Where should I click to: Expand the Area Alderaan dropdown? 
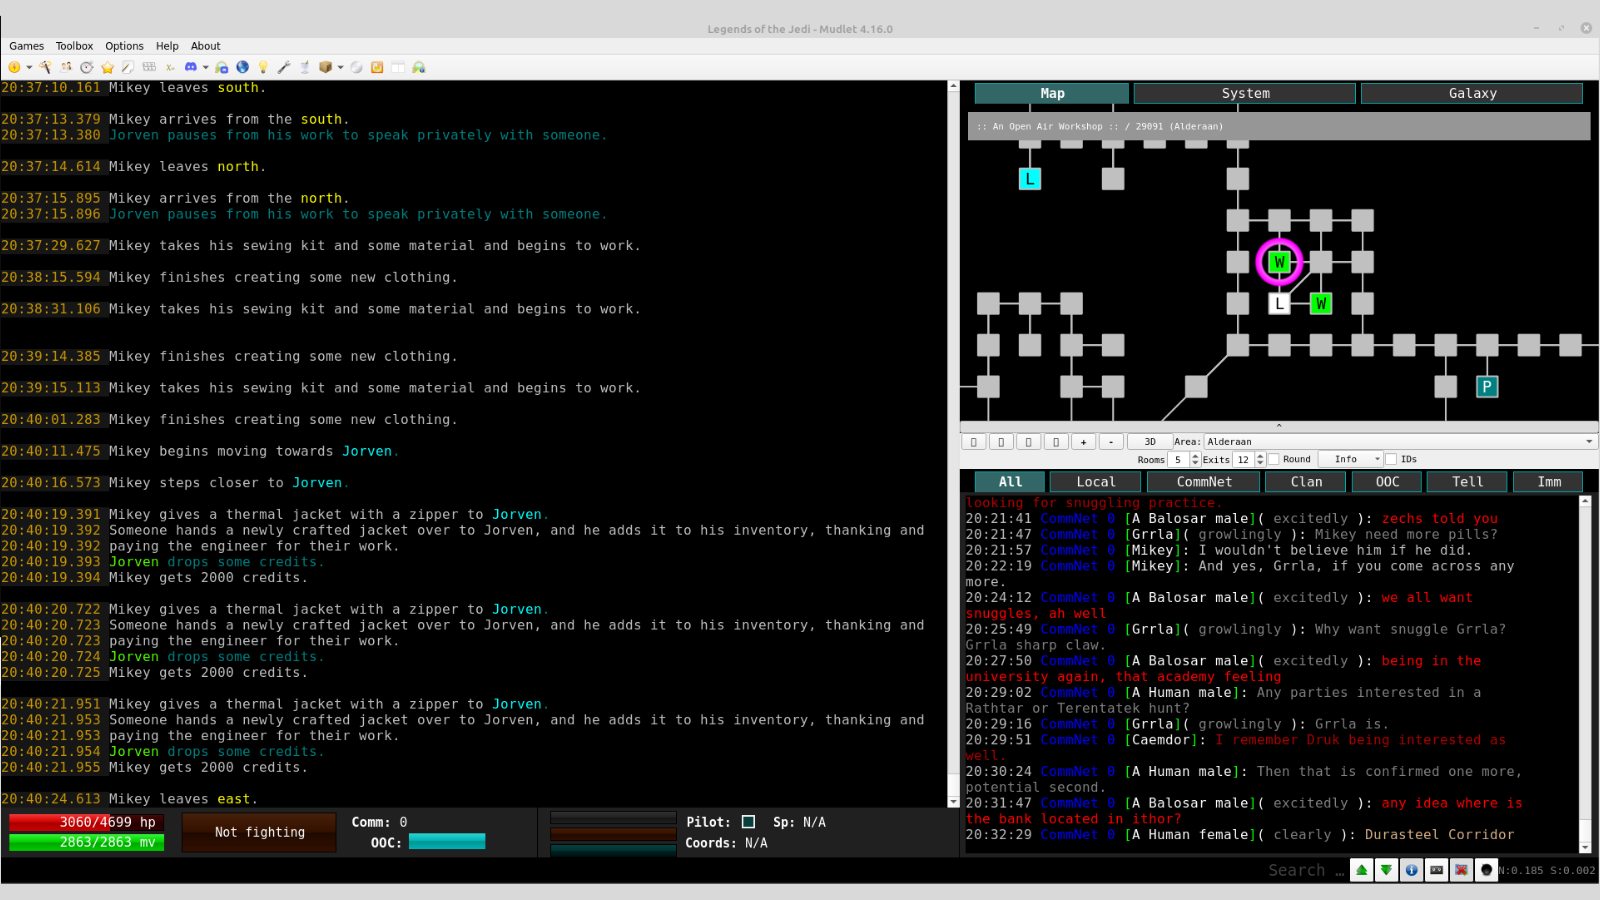point(1588,441)
